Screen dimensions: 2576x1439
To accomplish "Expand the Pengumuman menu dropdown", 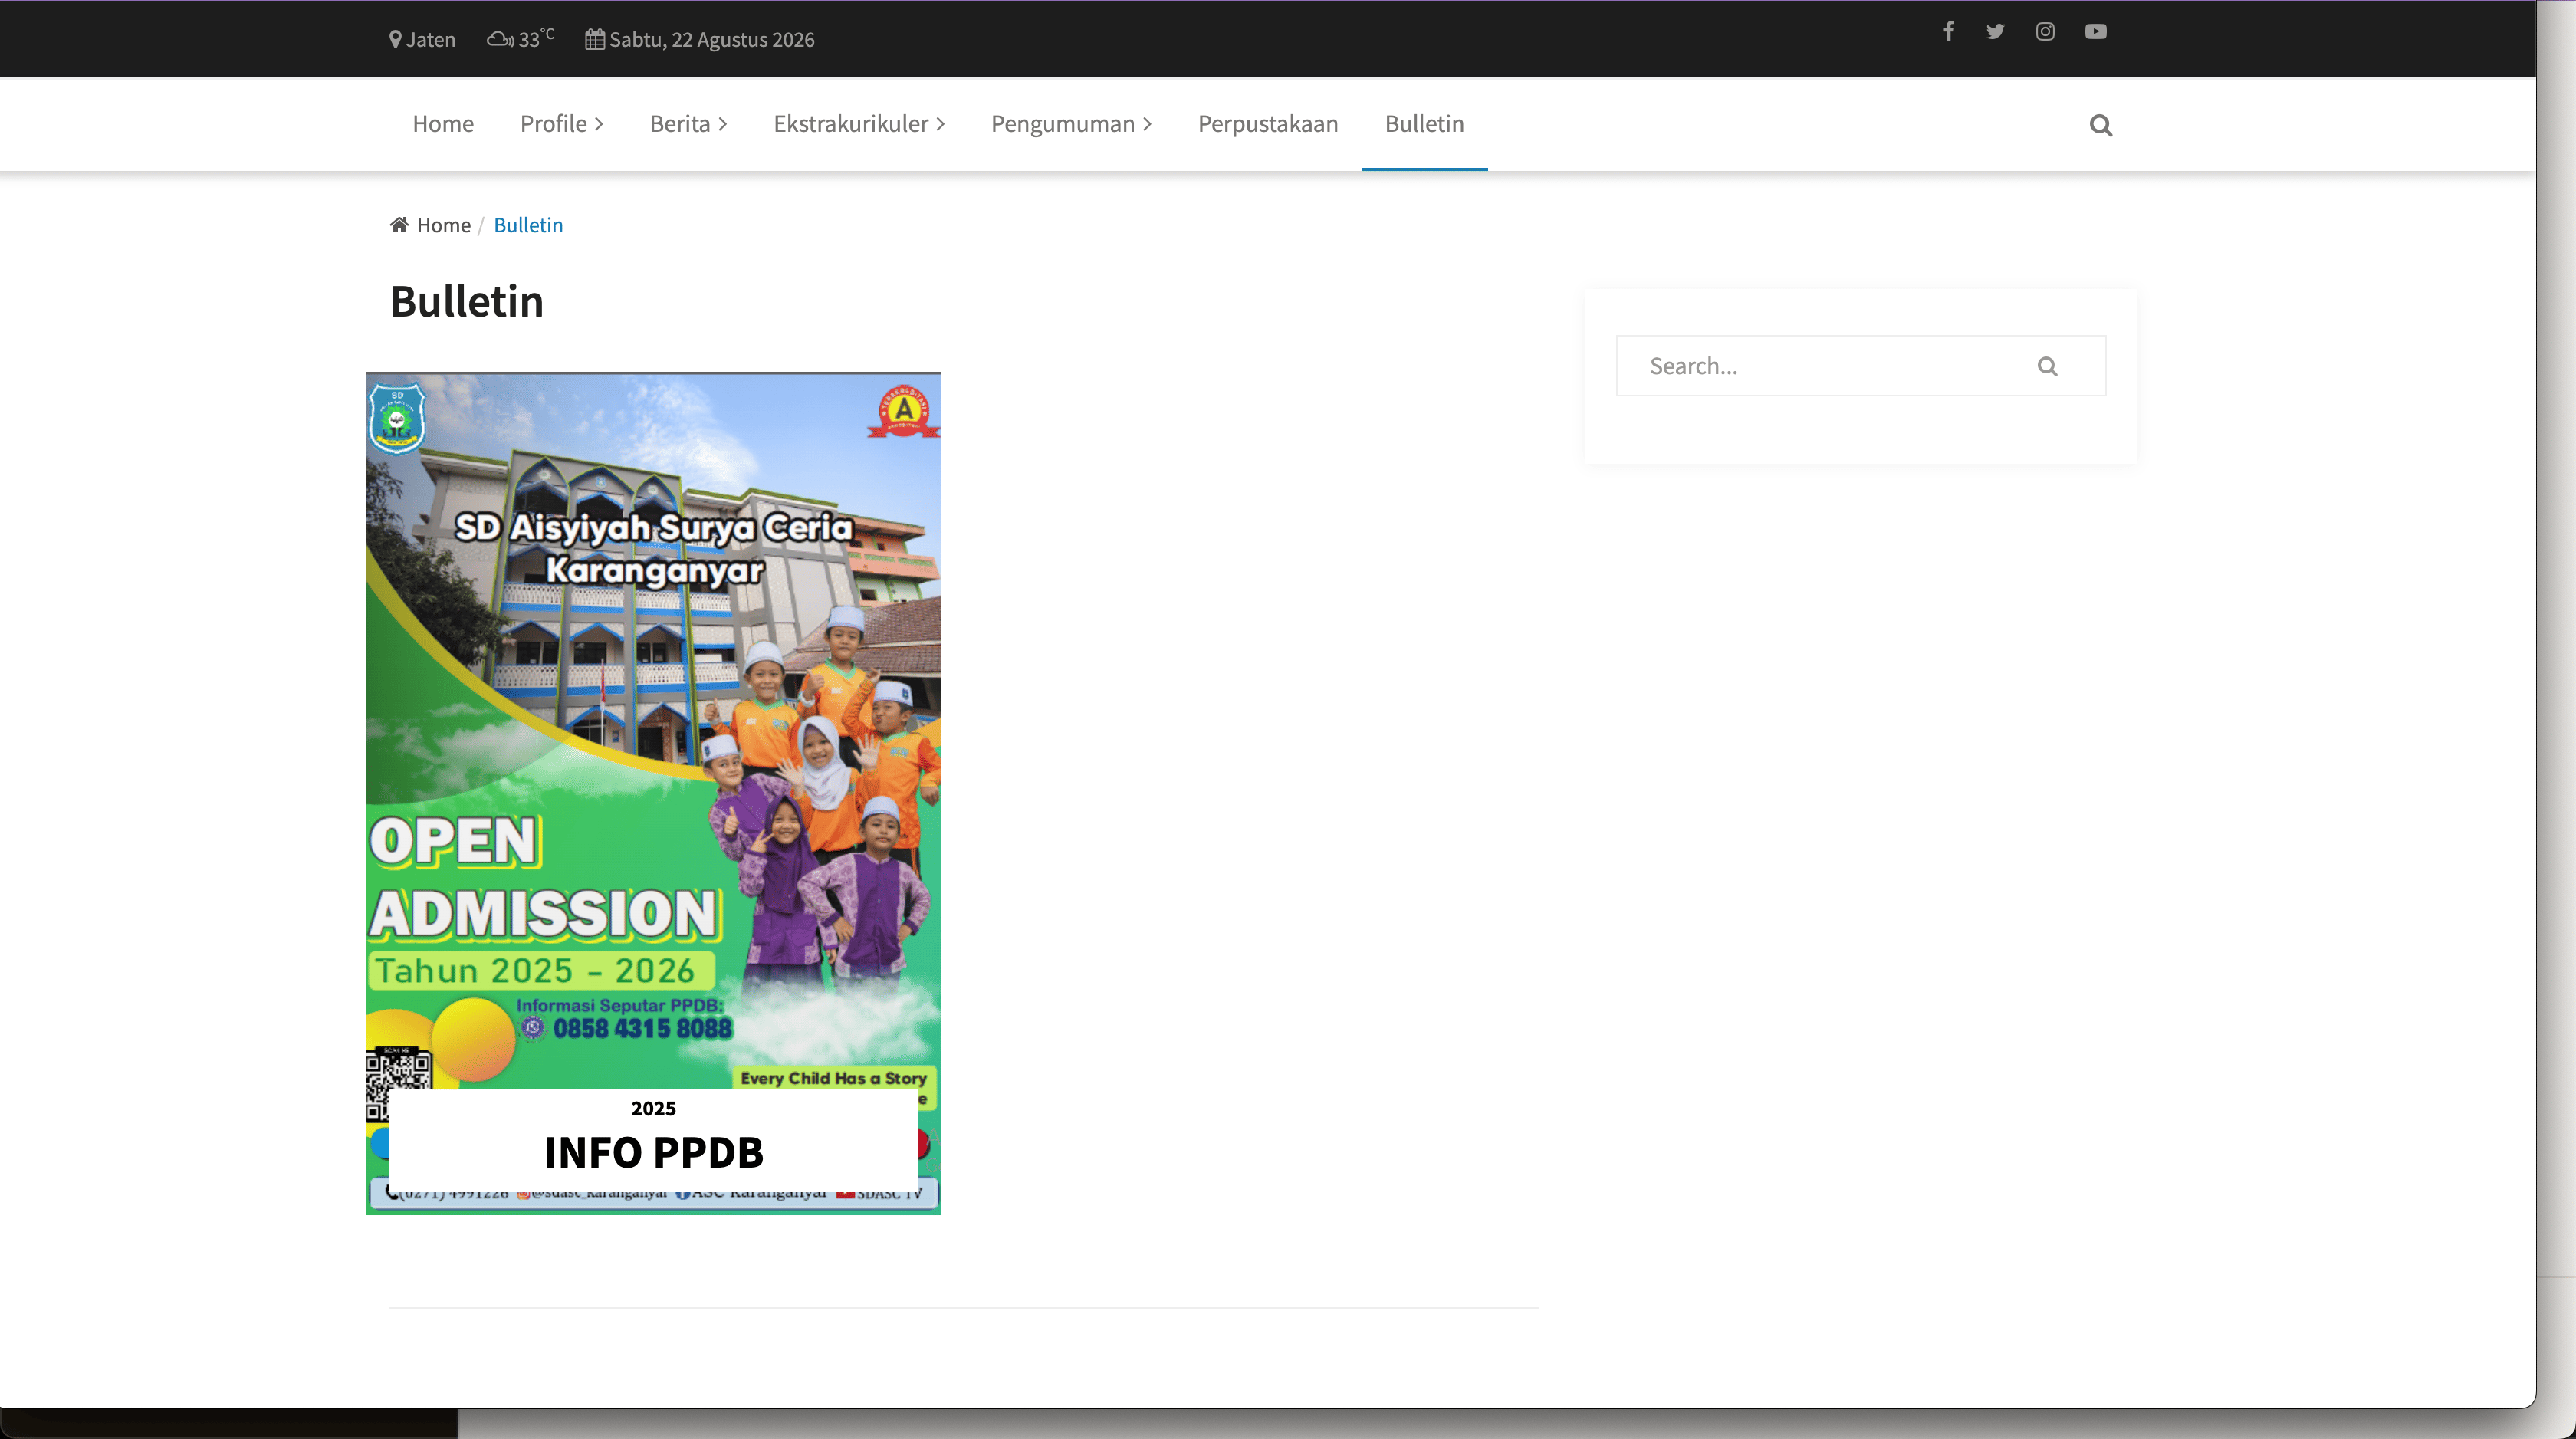I will [1071, 123].
